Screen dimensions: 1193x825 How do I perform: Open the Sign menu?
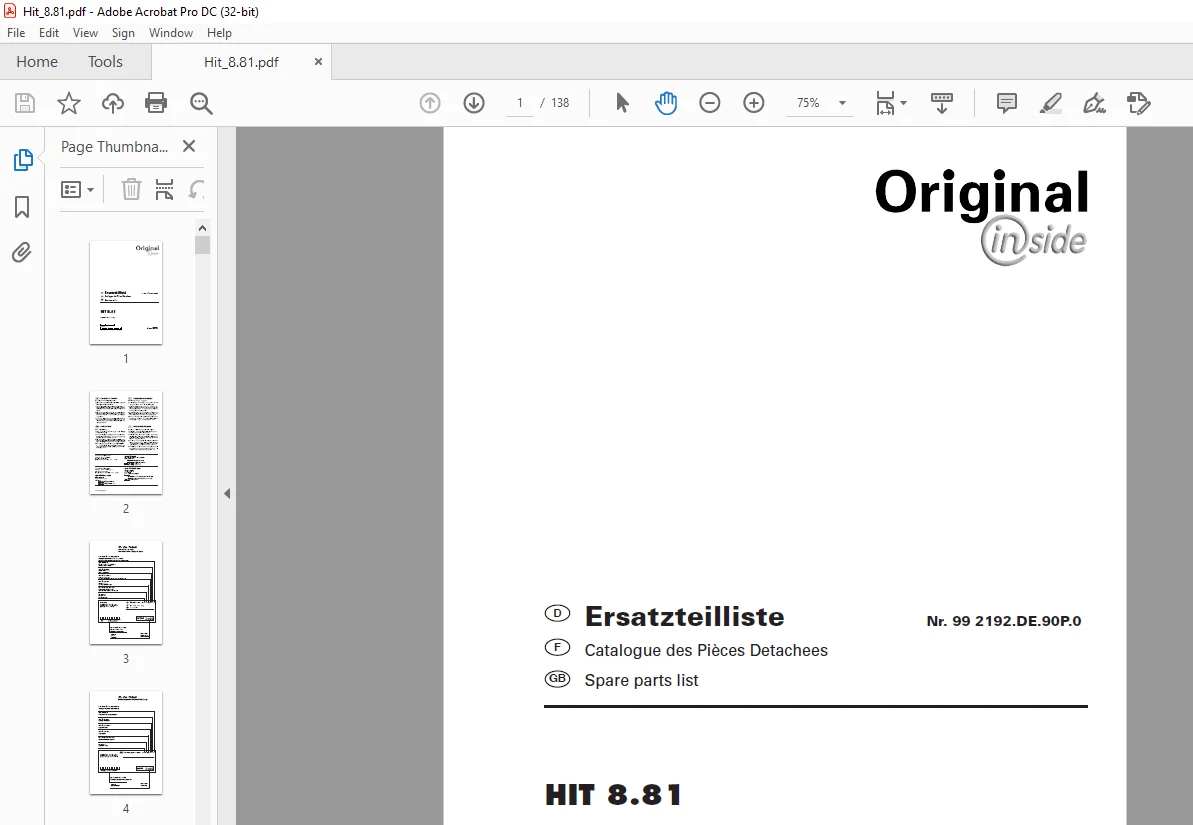(123, 33)
